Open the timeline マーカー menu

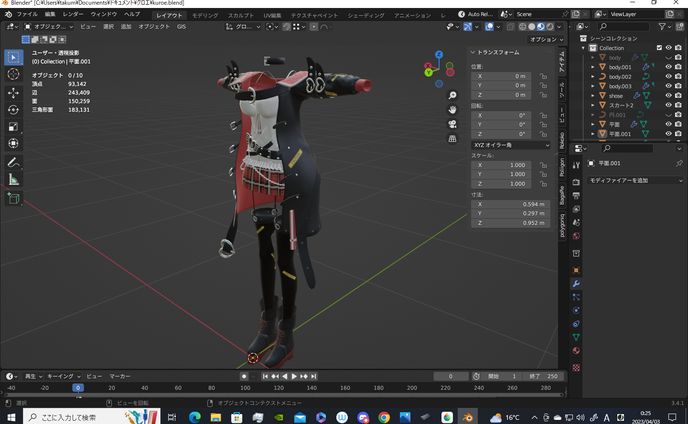120,377
